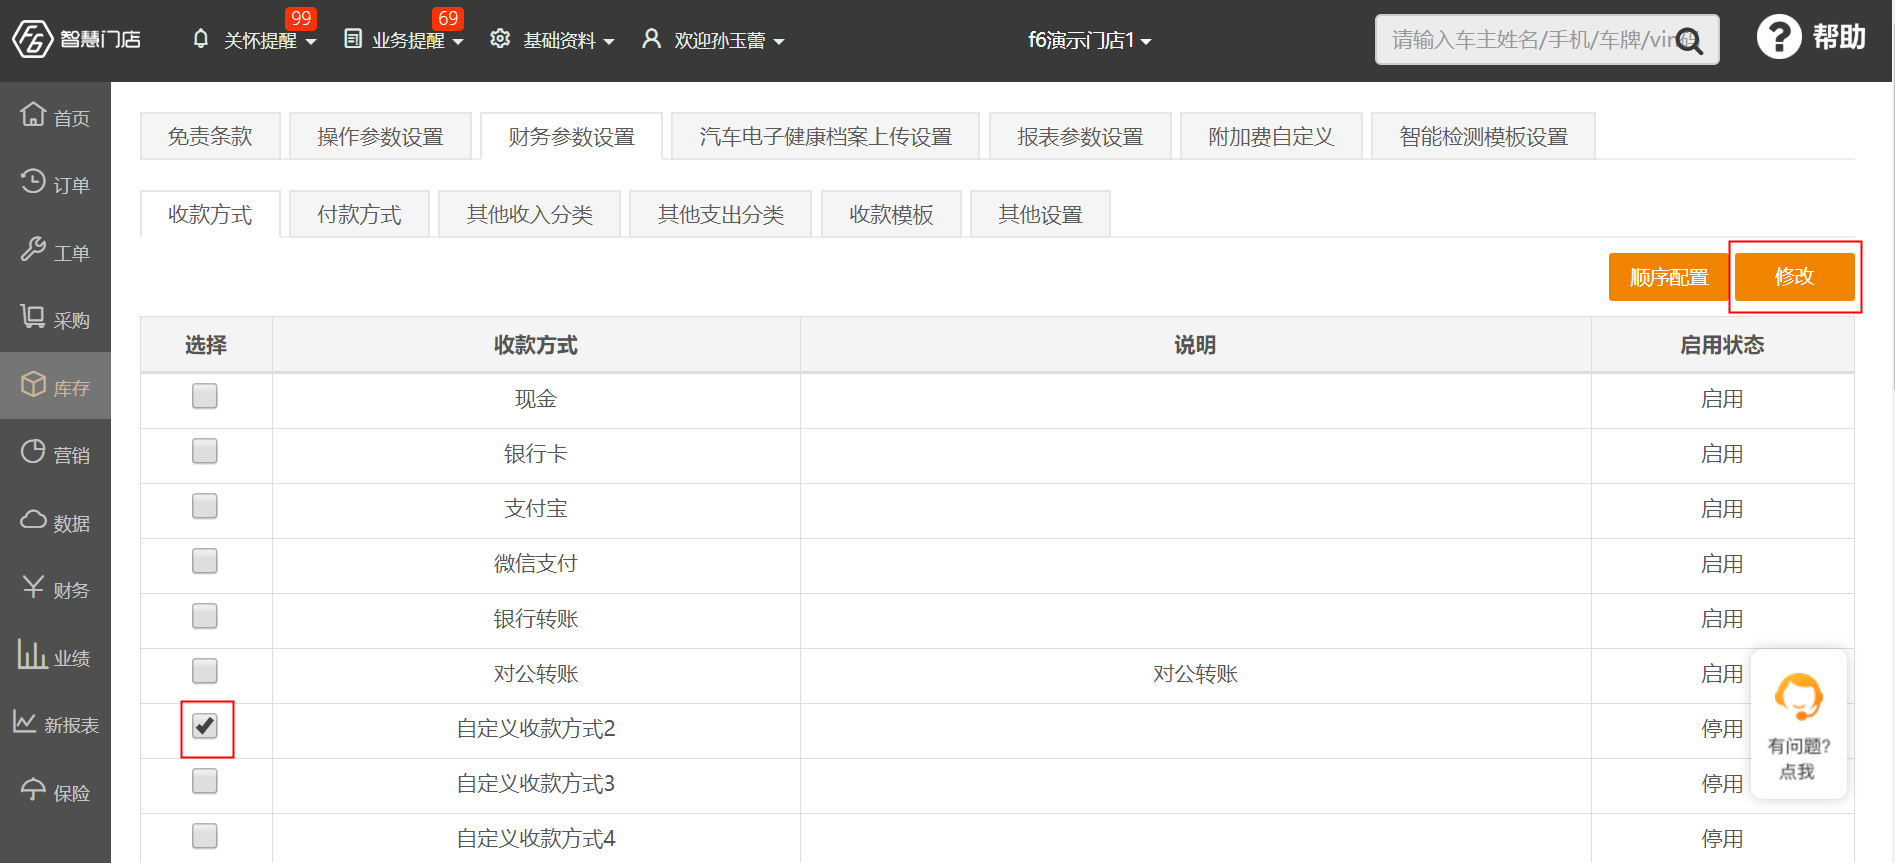
Task: Open 订单 in the sidebar
Action: click(55, 183)
